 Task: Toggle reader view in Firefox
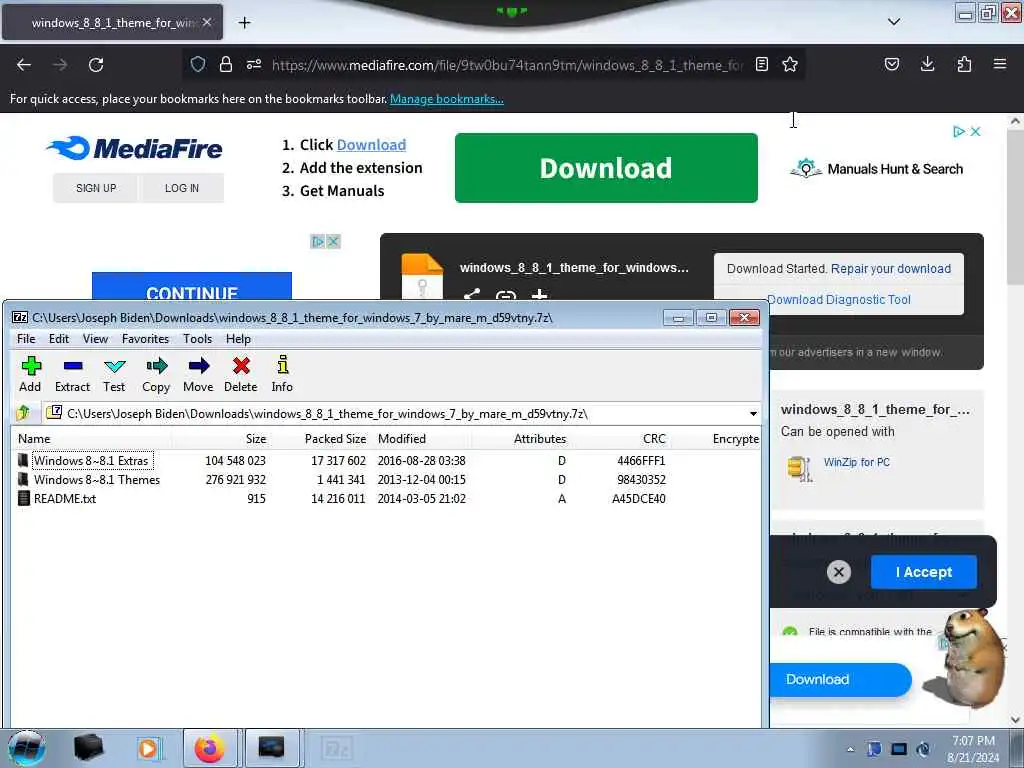pyautogui.click(x=761, y=64)
